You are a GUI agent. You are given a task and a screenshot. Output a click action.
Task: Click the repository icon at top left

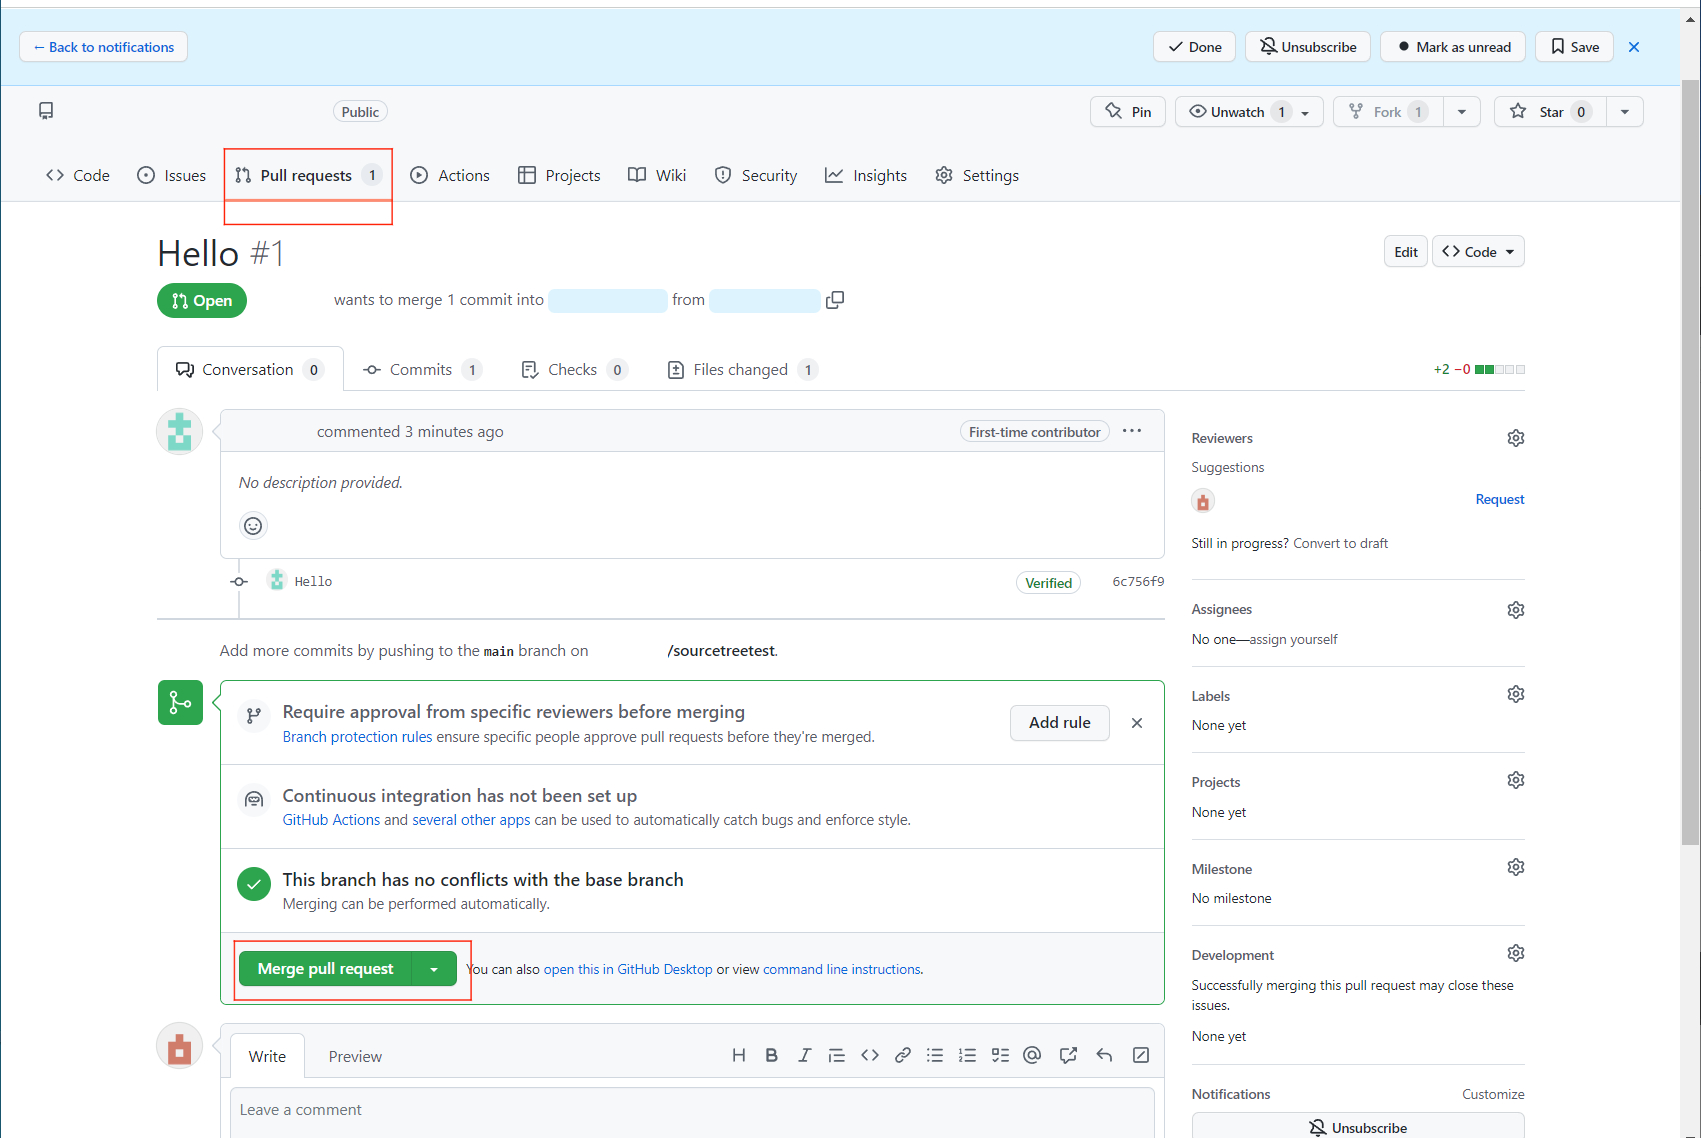(x=46, y=111)
